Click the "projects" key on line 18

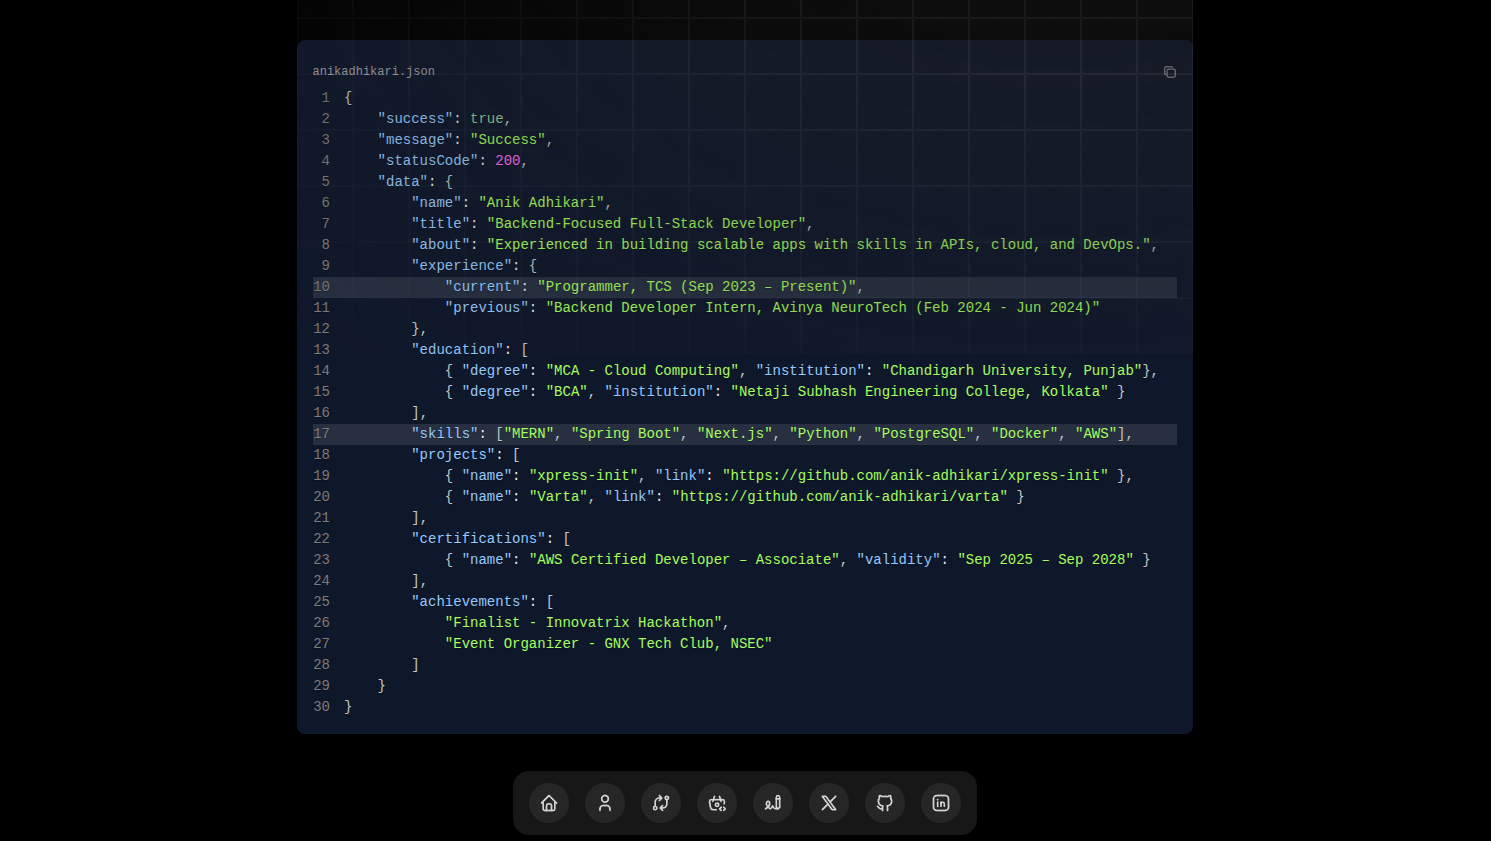click(x=453, y=455)
